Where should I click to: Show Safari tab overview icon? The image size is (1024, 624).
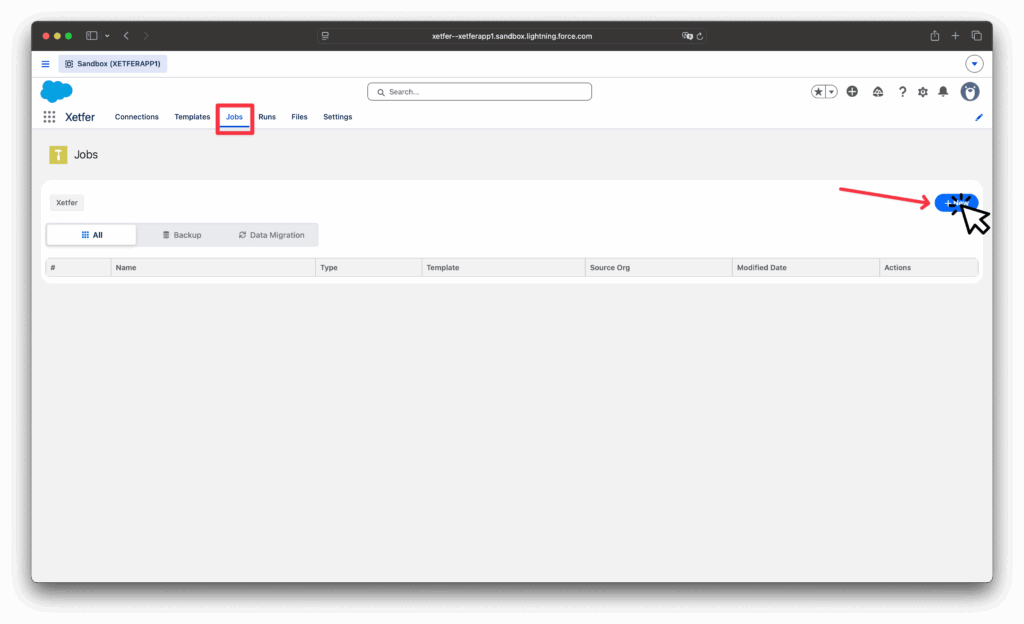point(977,35)
